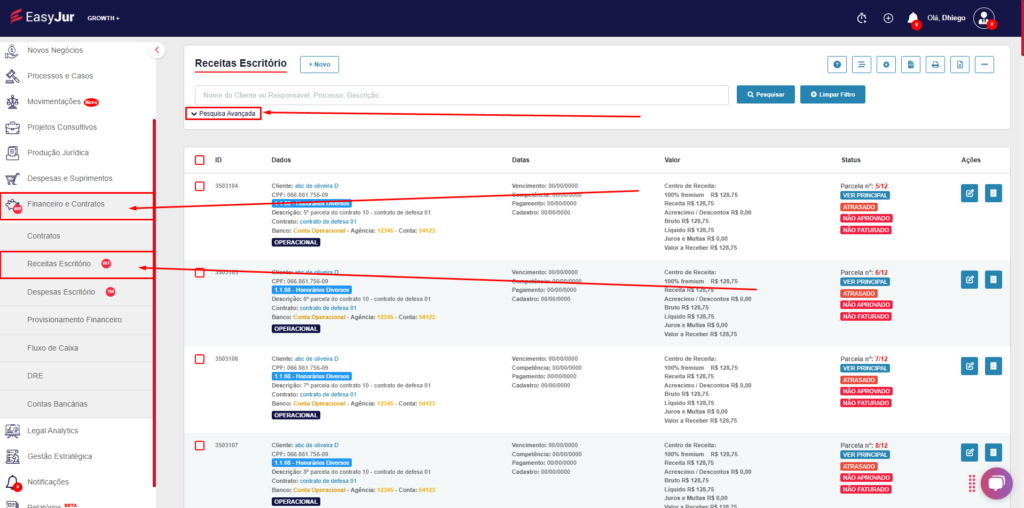Click Honorários Diversos tag in row 3503107
The image size is (1024, 508).
(312, 463)
